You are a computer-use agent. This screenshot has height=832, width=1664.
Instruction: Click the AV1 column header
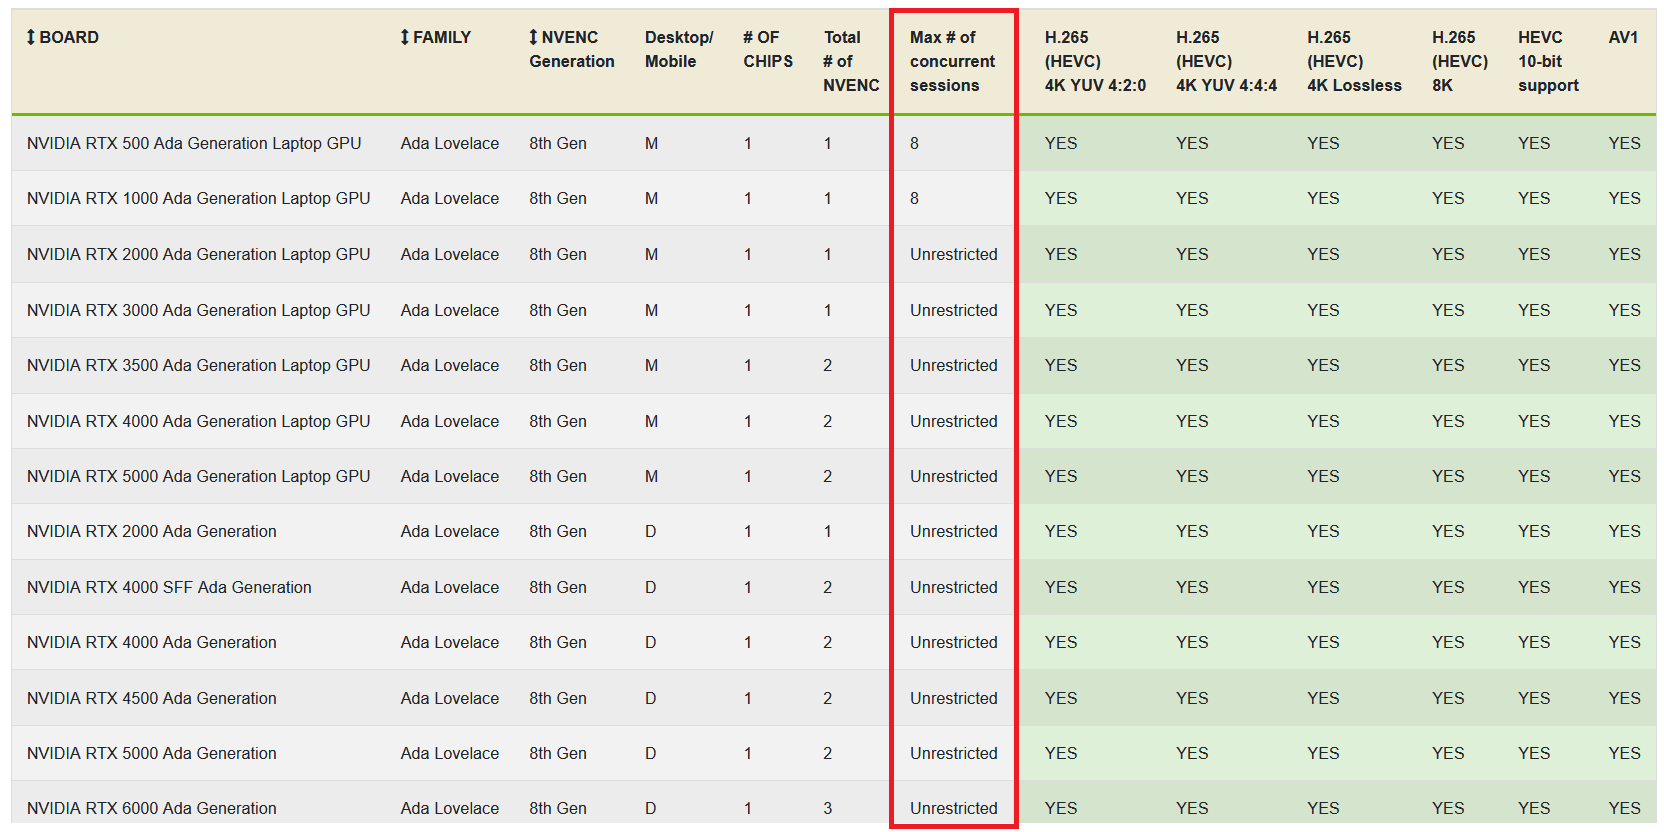1623,37
